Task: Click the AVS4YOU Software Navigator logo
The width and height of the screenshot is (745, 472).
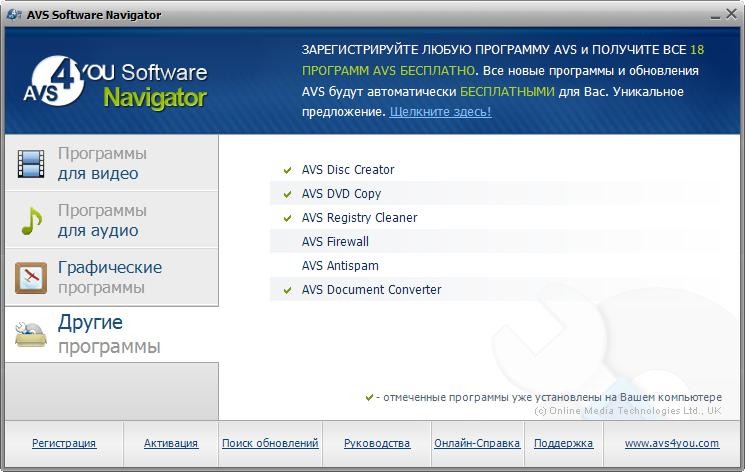Action: coord(116,82)
